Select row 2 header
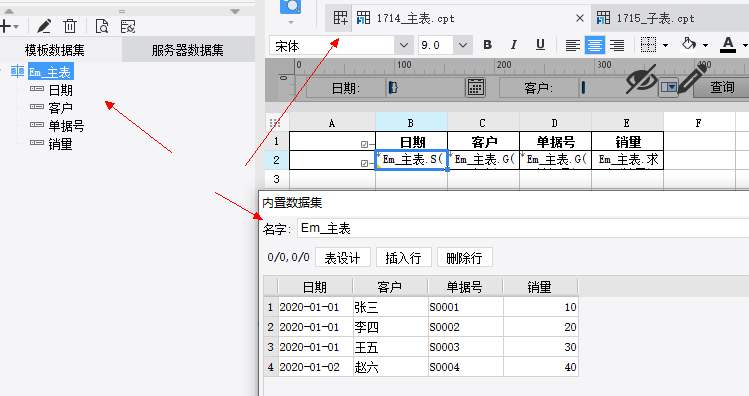749x396 pixels. (277, 160)
